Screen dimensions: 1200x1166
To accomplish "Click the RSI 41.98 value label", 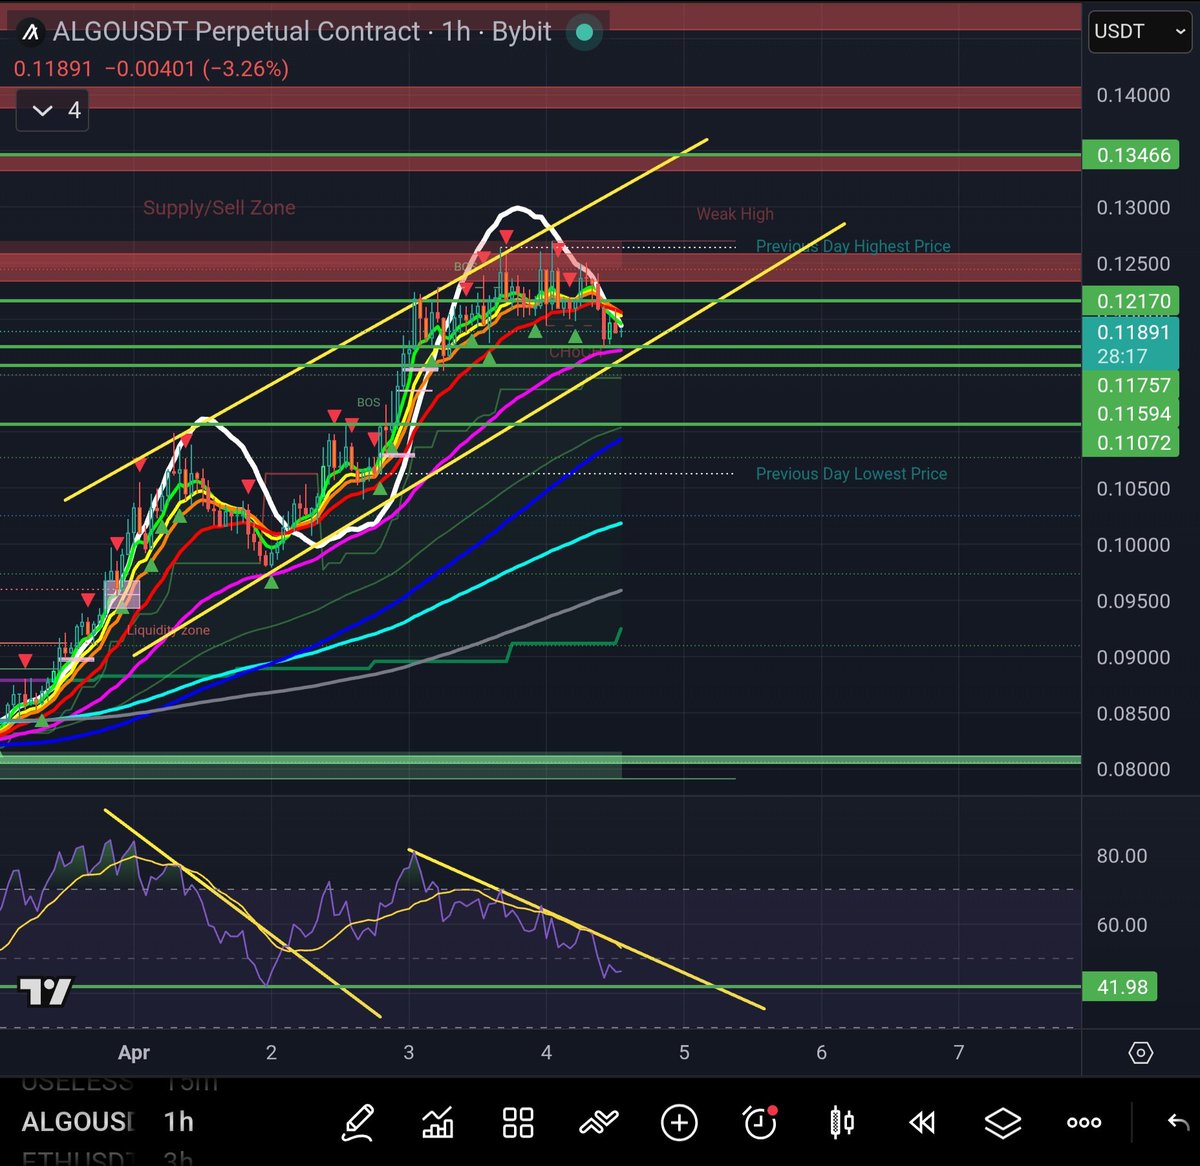I will point(1122,987).
